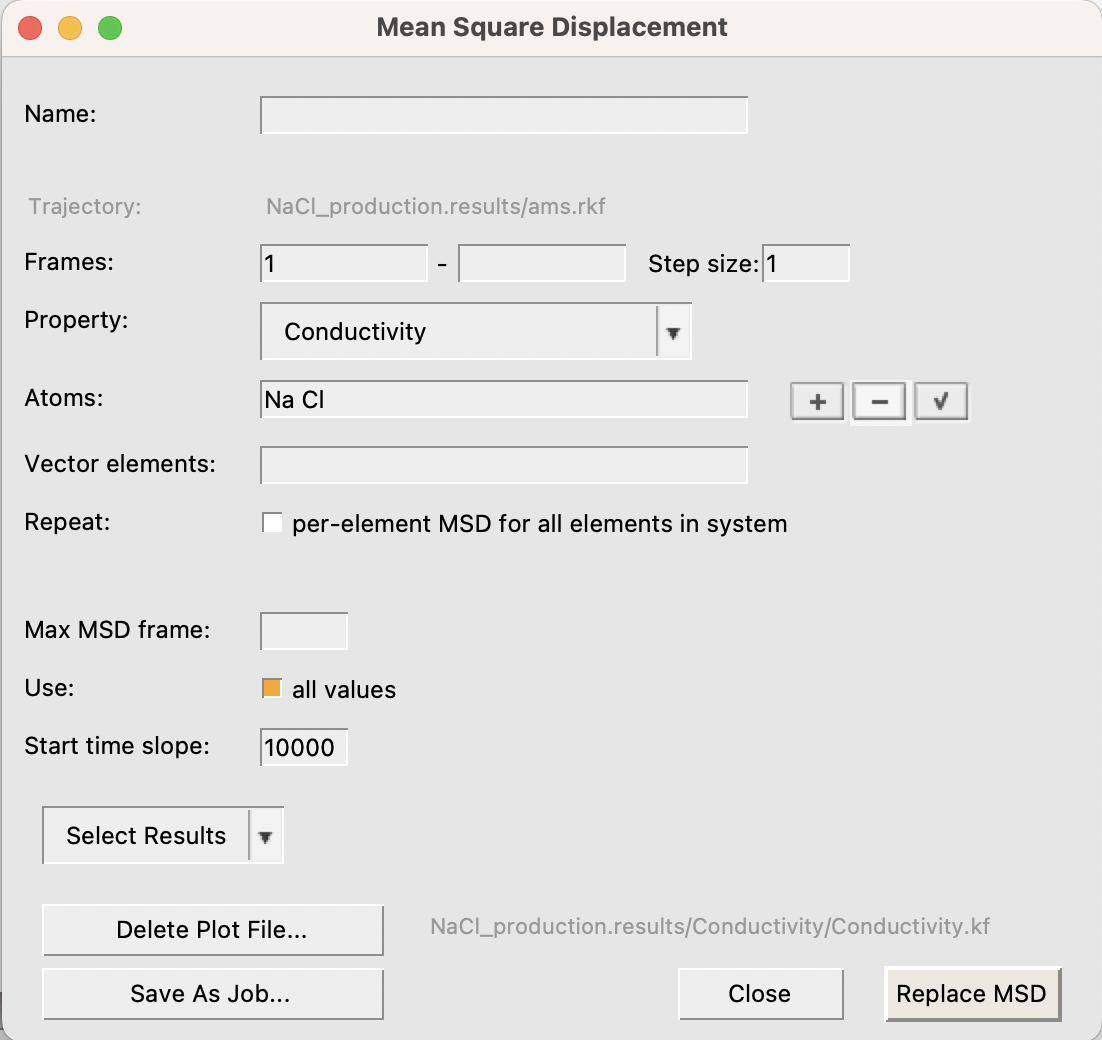This screenshot has height=1040, width=1102.
Task: Expand the Select Results dropdown
Action: pyautogui.click(x=163, y=836)
